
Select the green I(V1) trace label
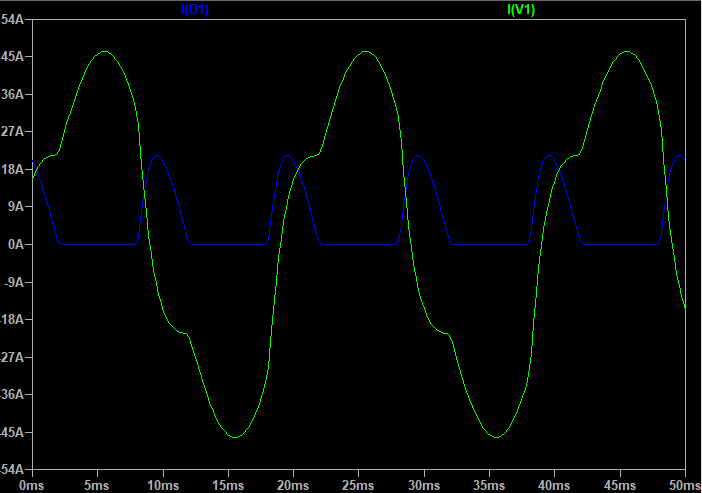[x=521, y=9]
